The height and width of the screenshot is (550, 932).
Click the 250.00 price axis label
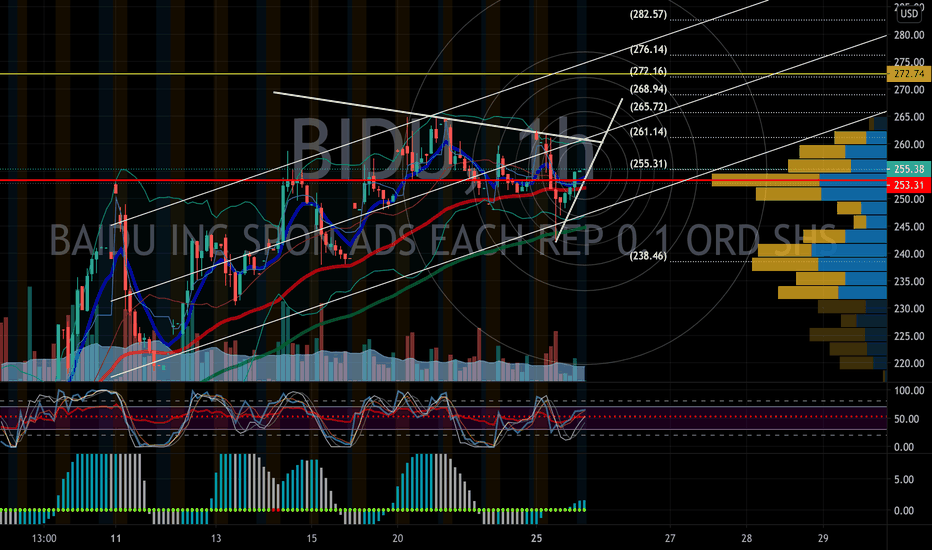(x=909, y=199)
